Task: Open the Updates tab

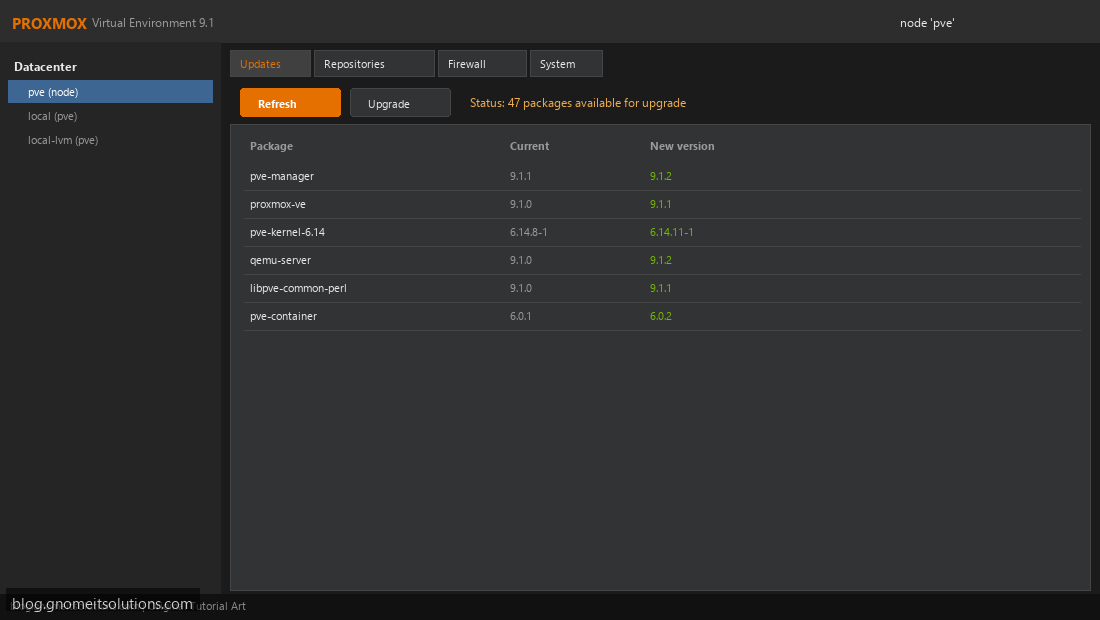Action: 270,64
